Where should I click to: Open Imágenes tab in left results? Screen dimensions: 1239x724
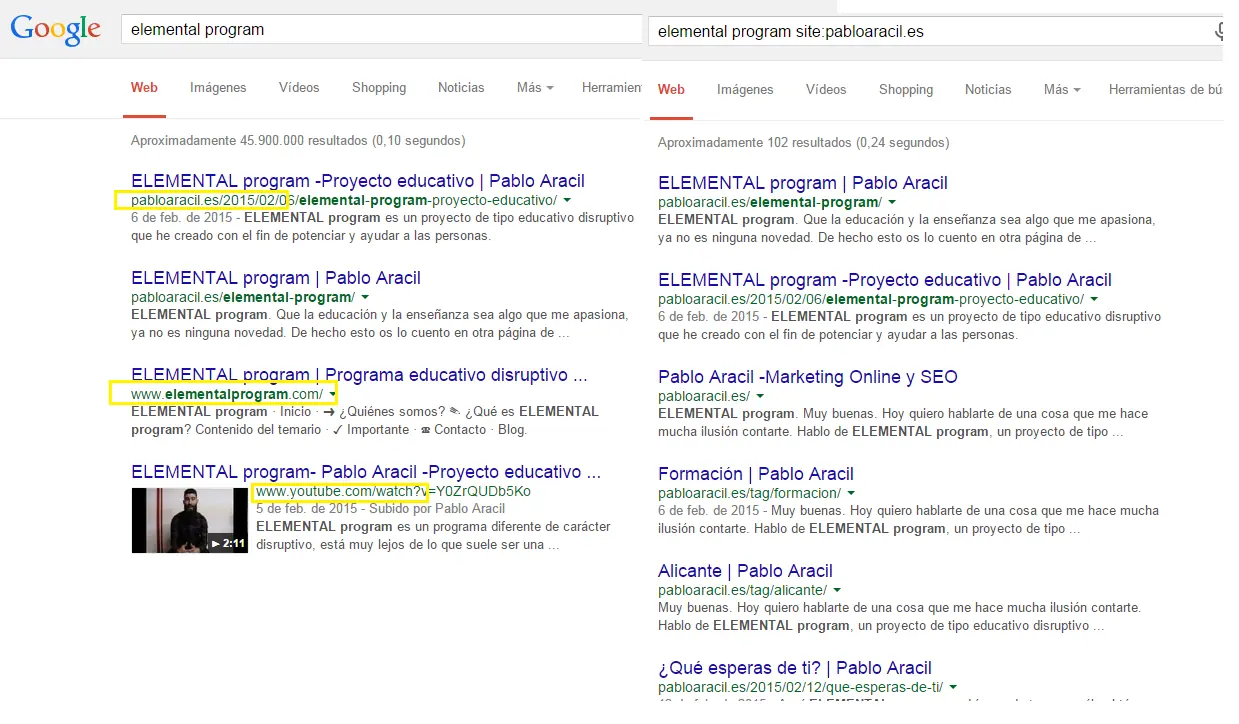point(218,88)
